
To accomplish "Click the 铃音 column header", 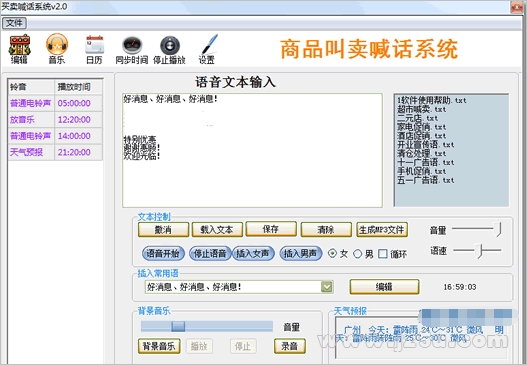I will tap(31, 87).
